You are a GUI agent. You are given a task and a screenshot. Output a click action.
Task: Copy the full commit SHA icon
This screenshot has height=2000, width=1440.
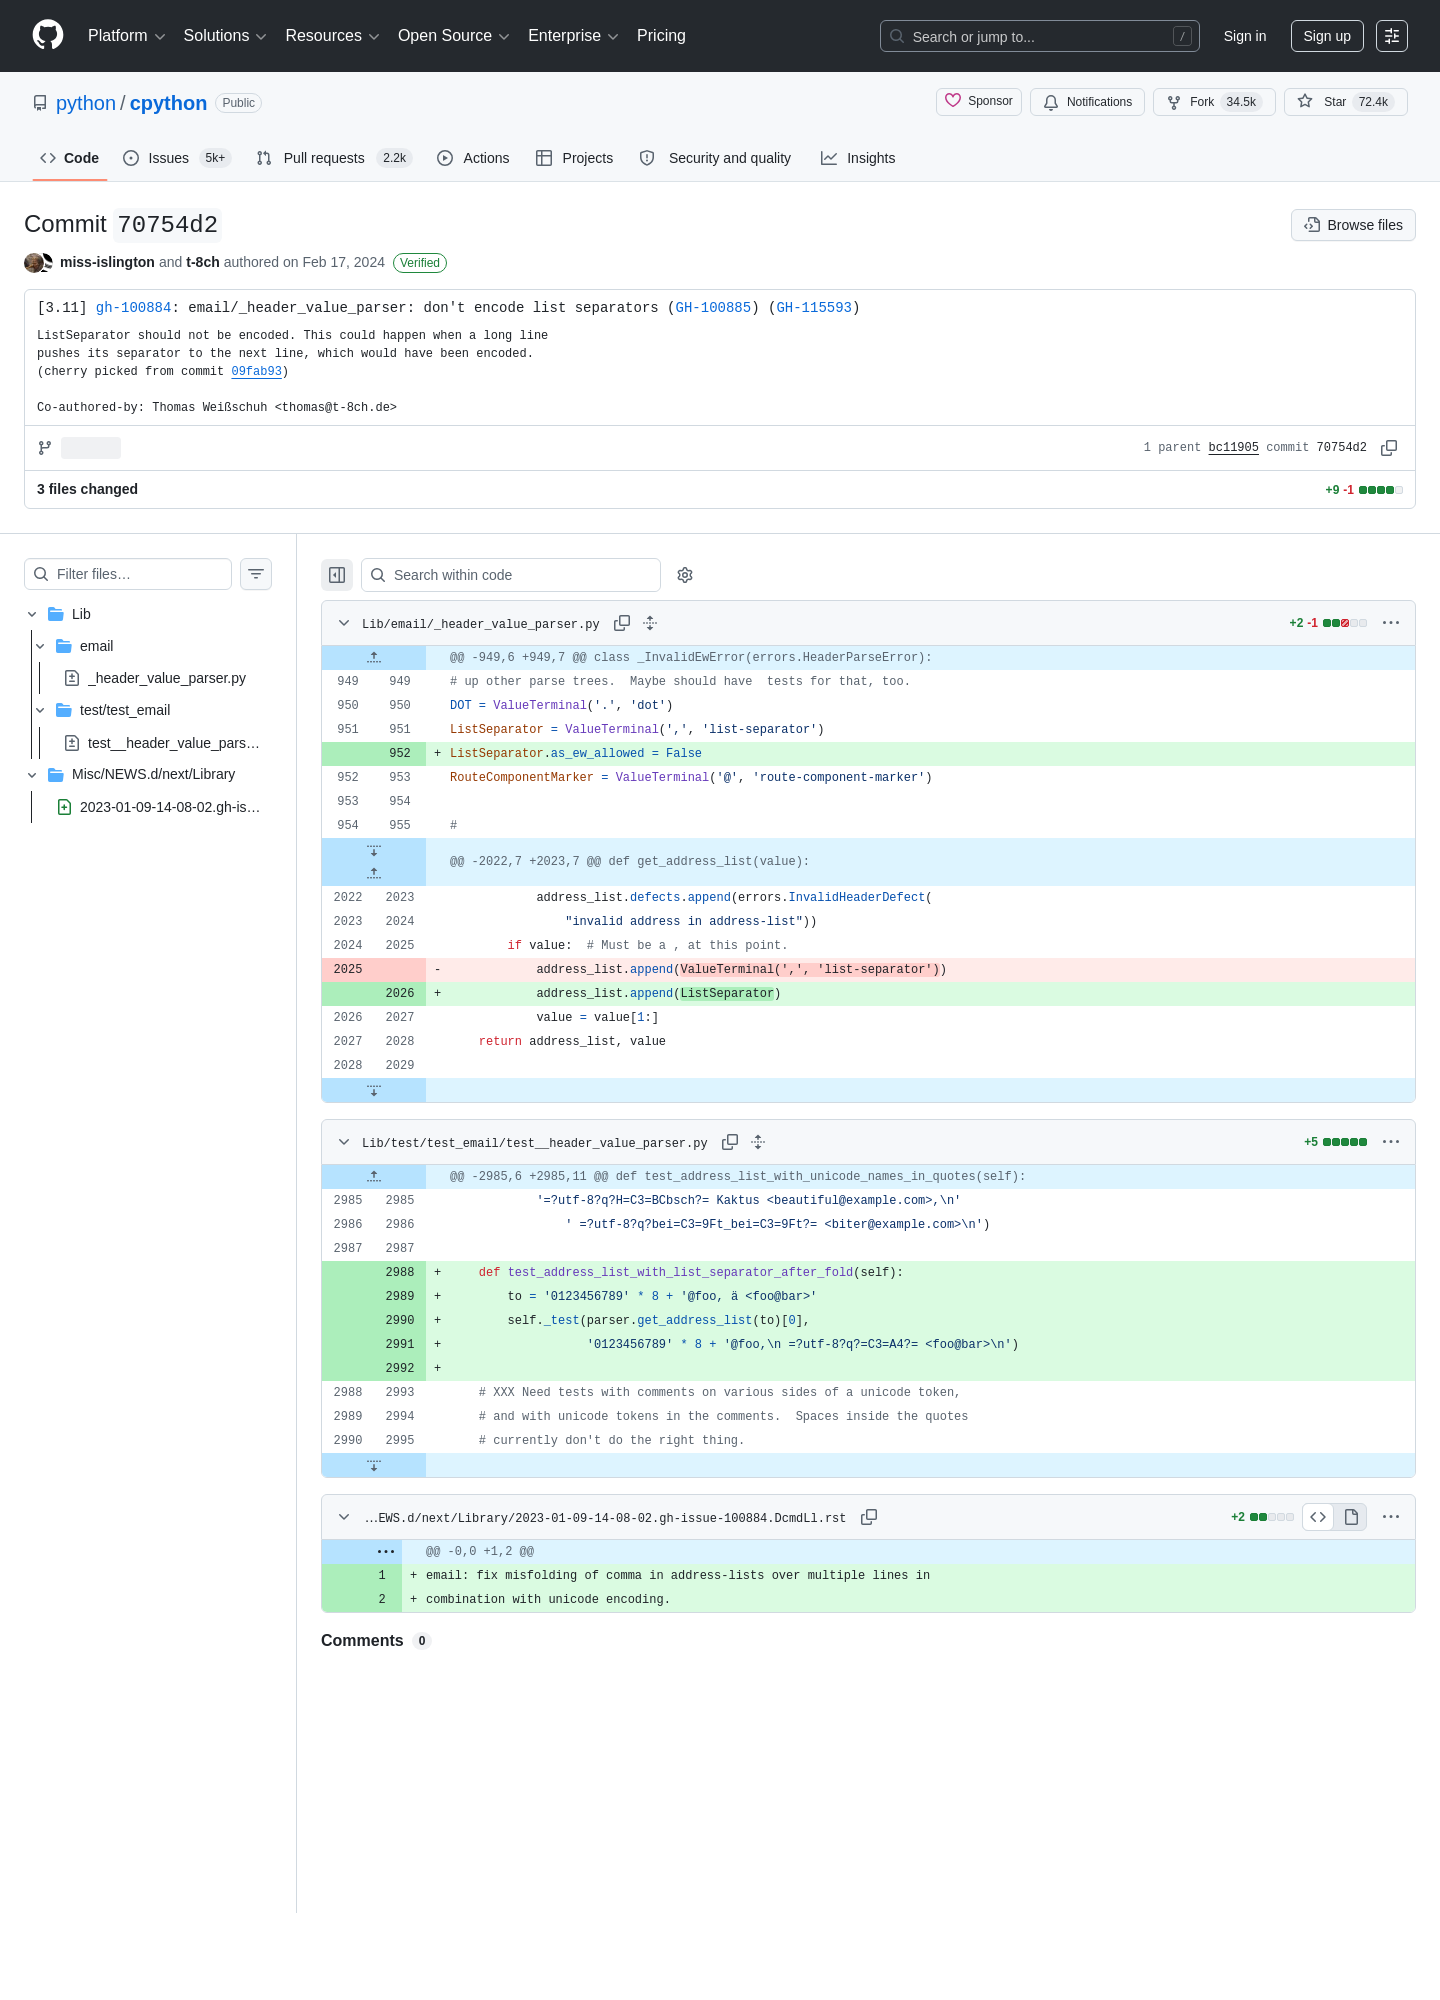pyautogui.click(x=1389, y=448)
